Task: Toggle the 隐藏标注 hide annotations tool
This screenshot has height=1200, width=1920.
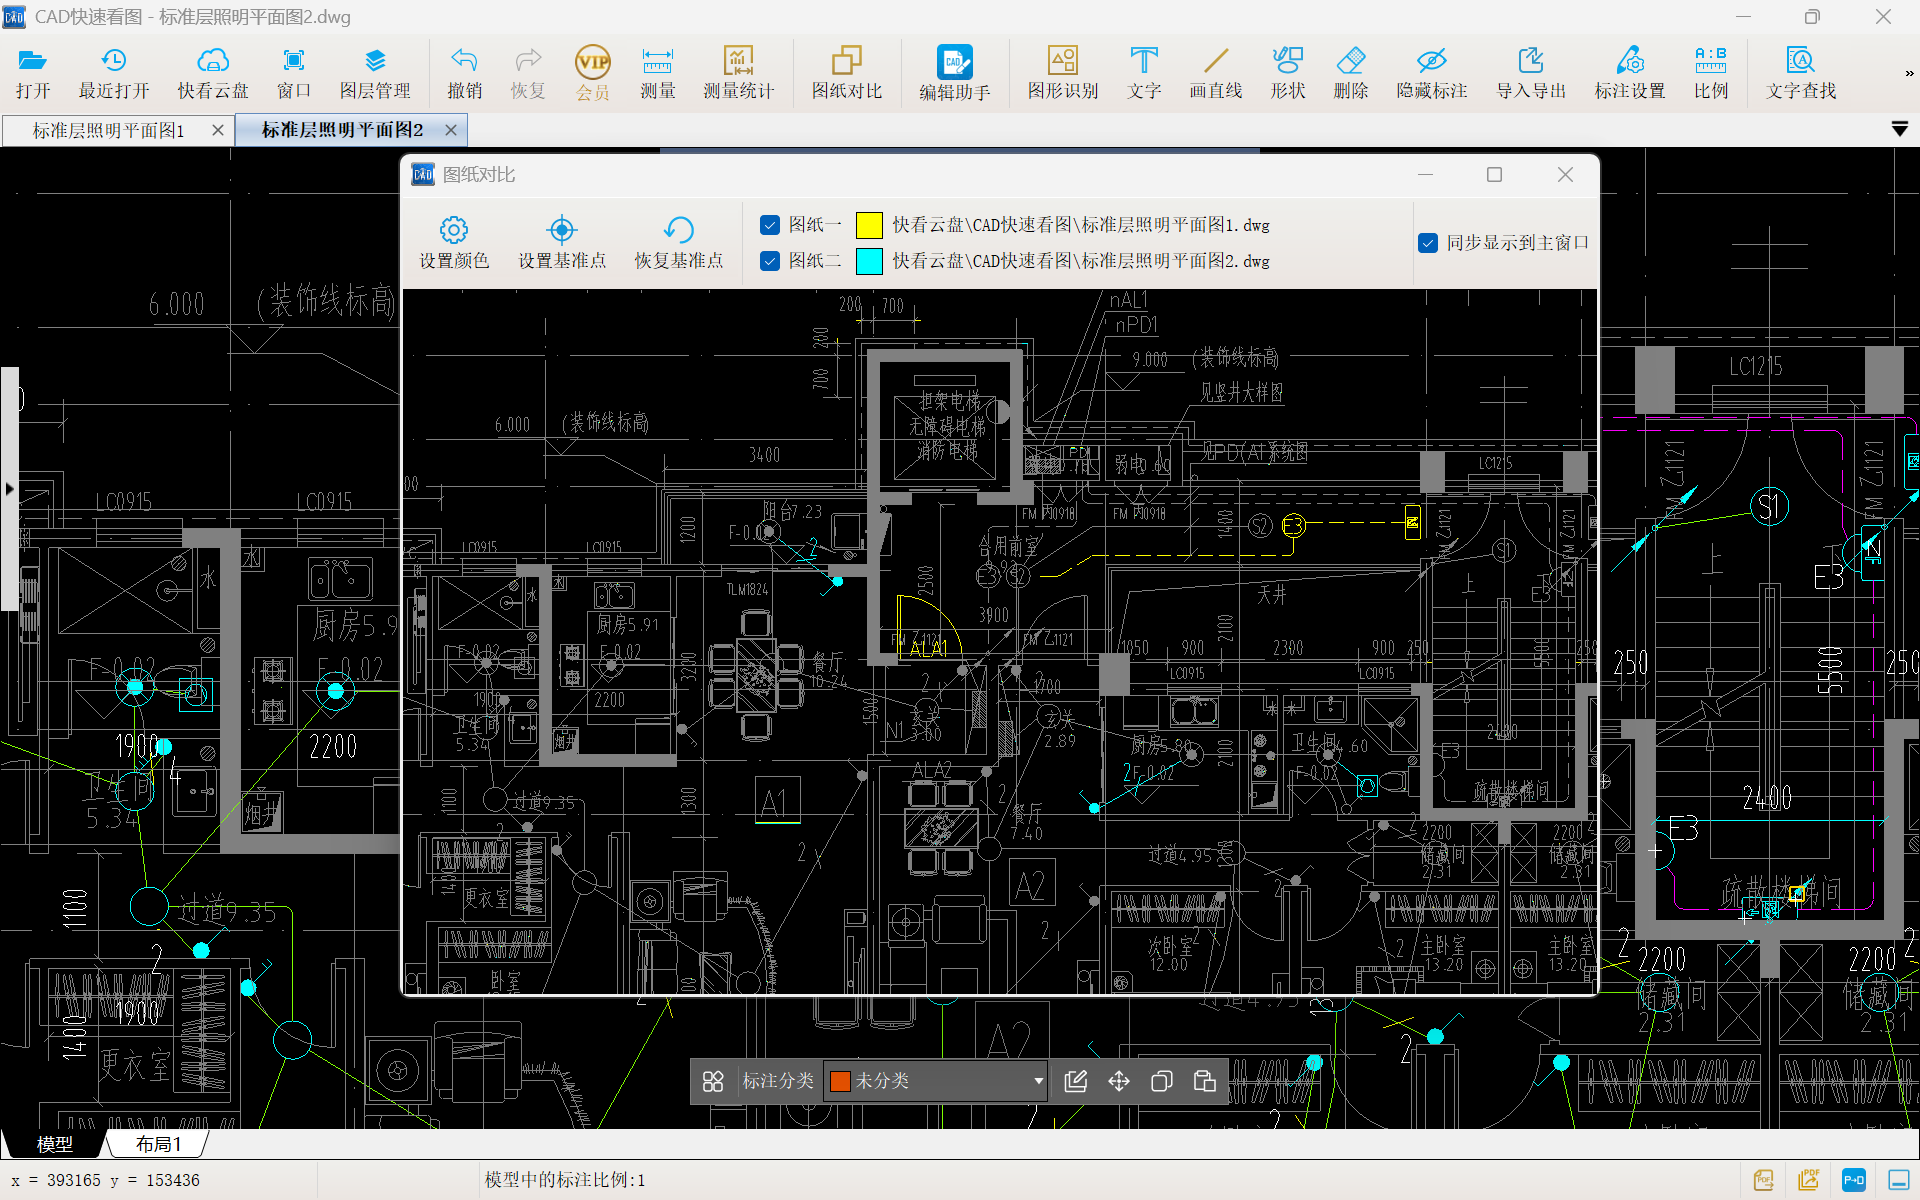Action: coord(1431,73)
